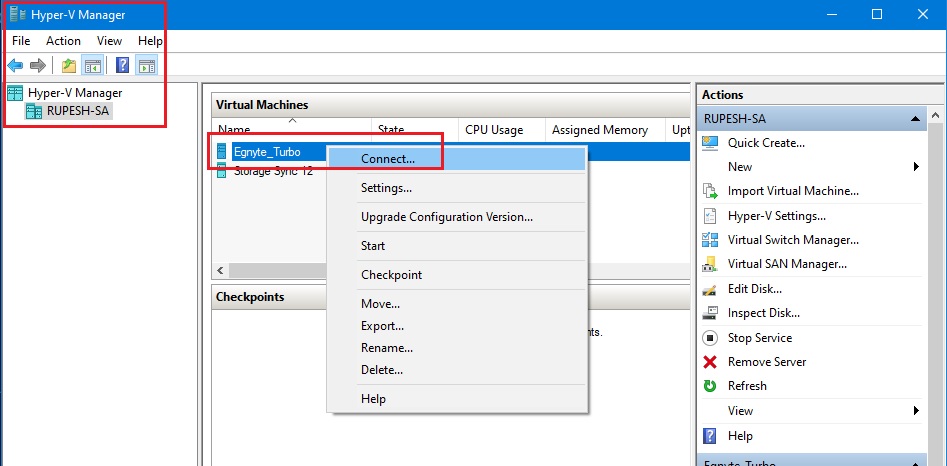Sort by State column header
Image resolution: width=947 pixels, height=466 pixels.
point(414,129)
